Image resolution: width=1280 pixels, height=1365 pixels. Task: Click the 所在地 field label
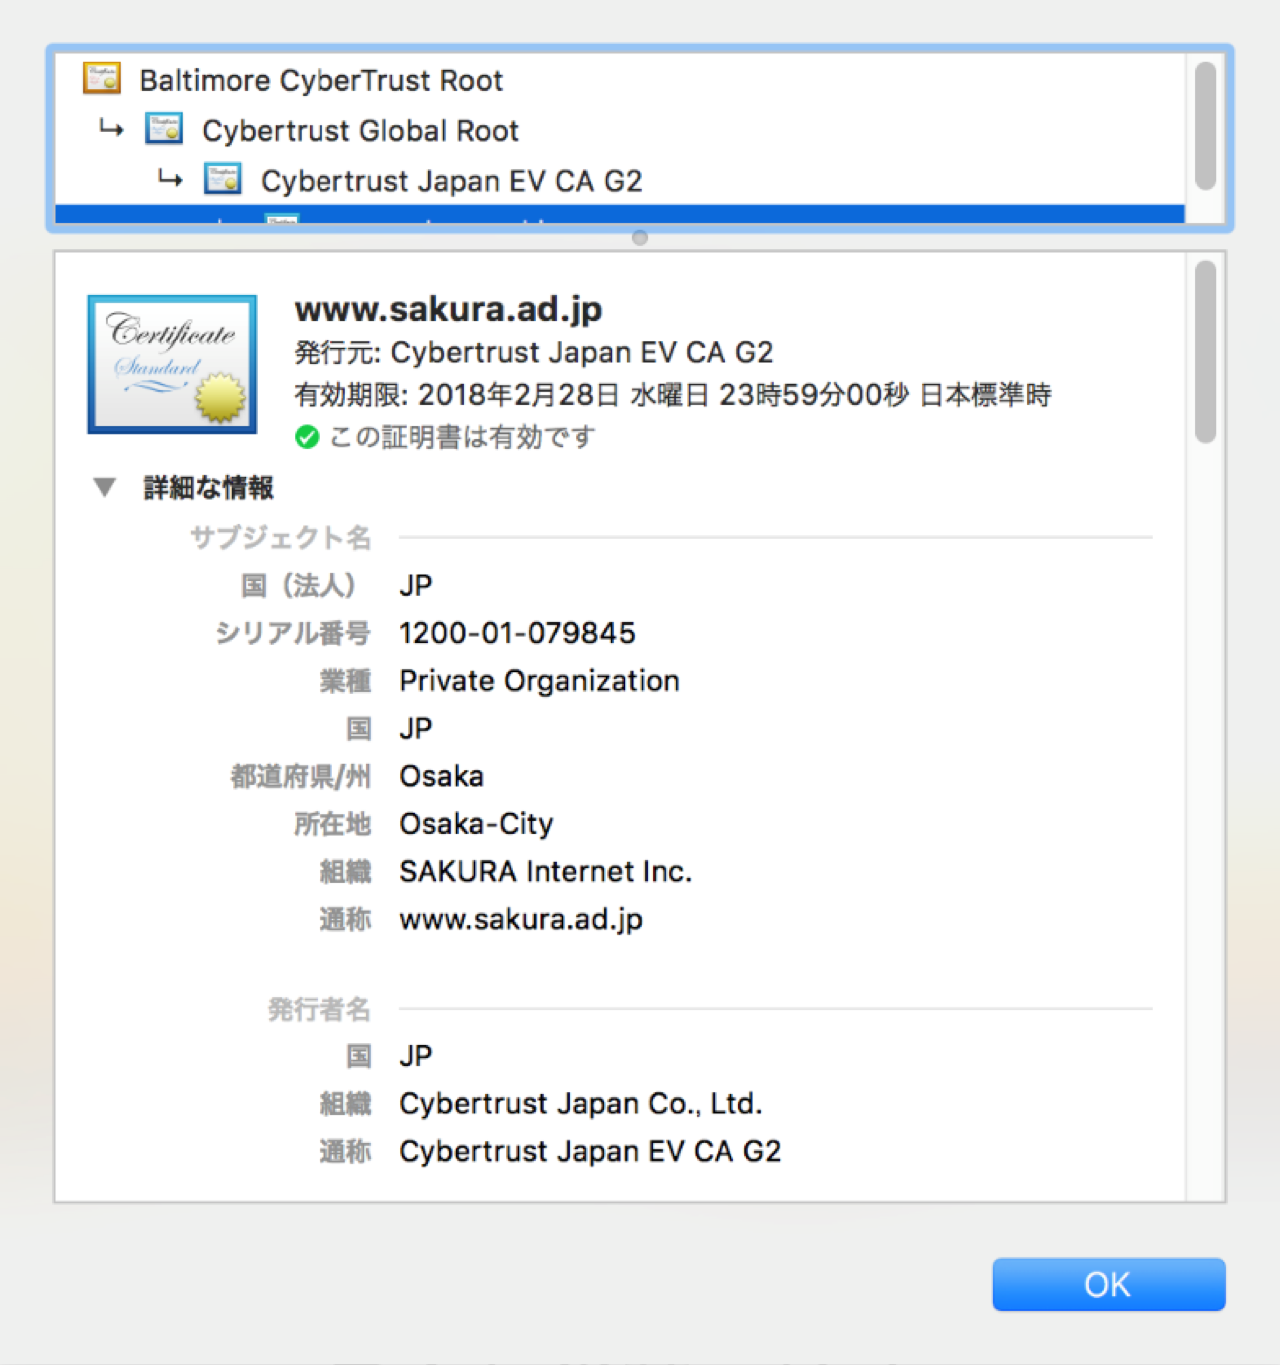click(x=332, y=824)
